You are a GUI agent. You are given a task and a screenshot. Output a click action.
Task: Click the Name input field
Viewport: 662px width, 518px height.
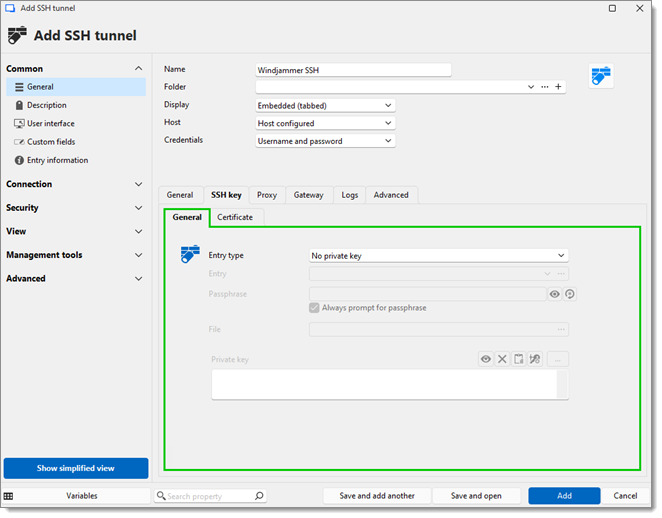point(353,70)
